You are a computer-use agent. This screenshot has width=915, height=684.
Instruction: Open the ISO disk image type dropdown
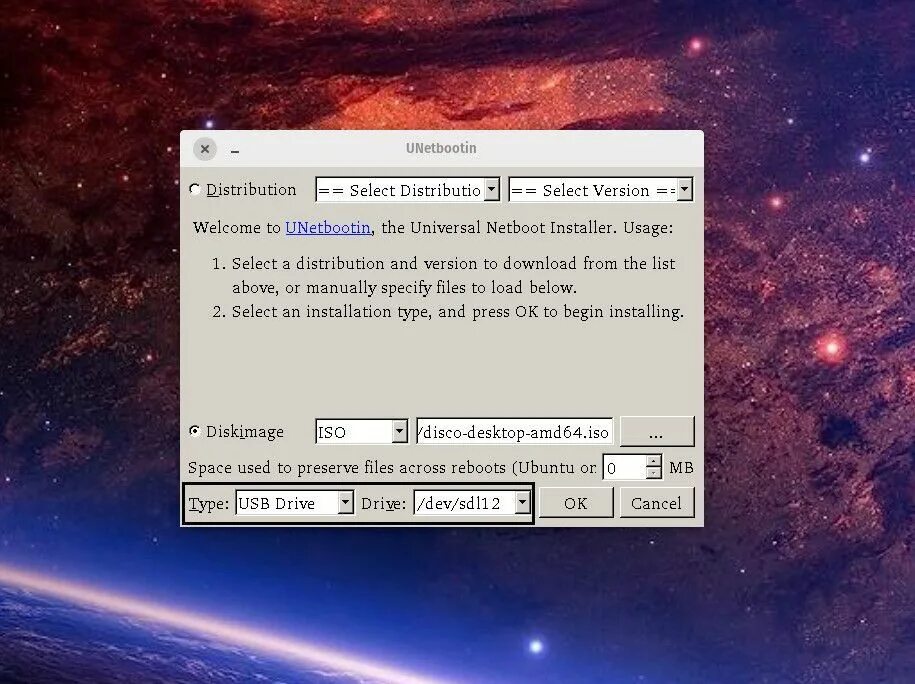[x=361, y=432]
